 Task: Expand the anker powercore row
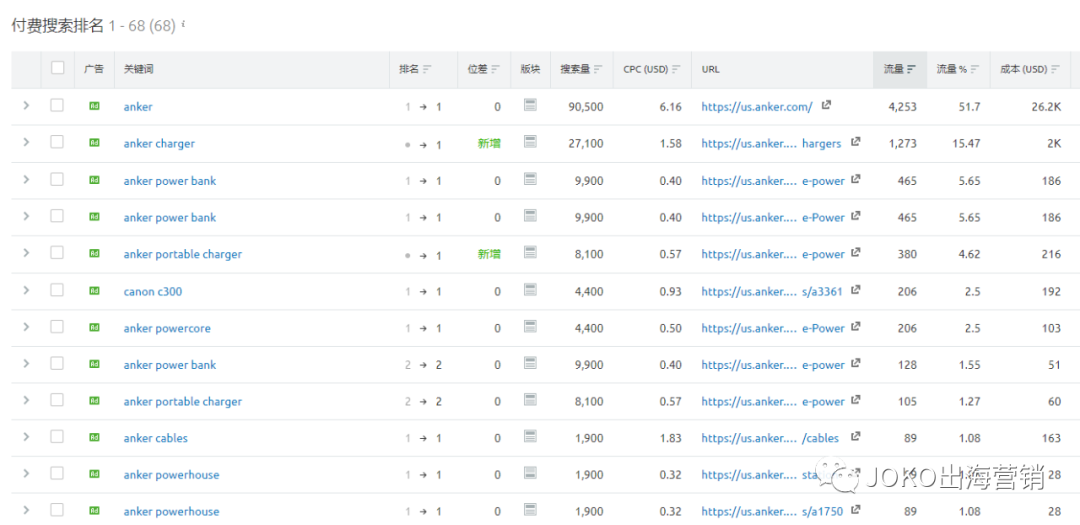pos(26,327)
